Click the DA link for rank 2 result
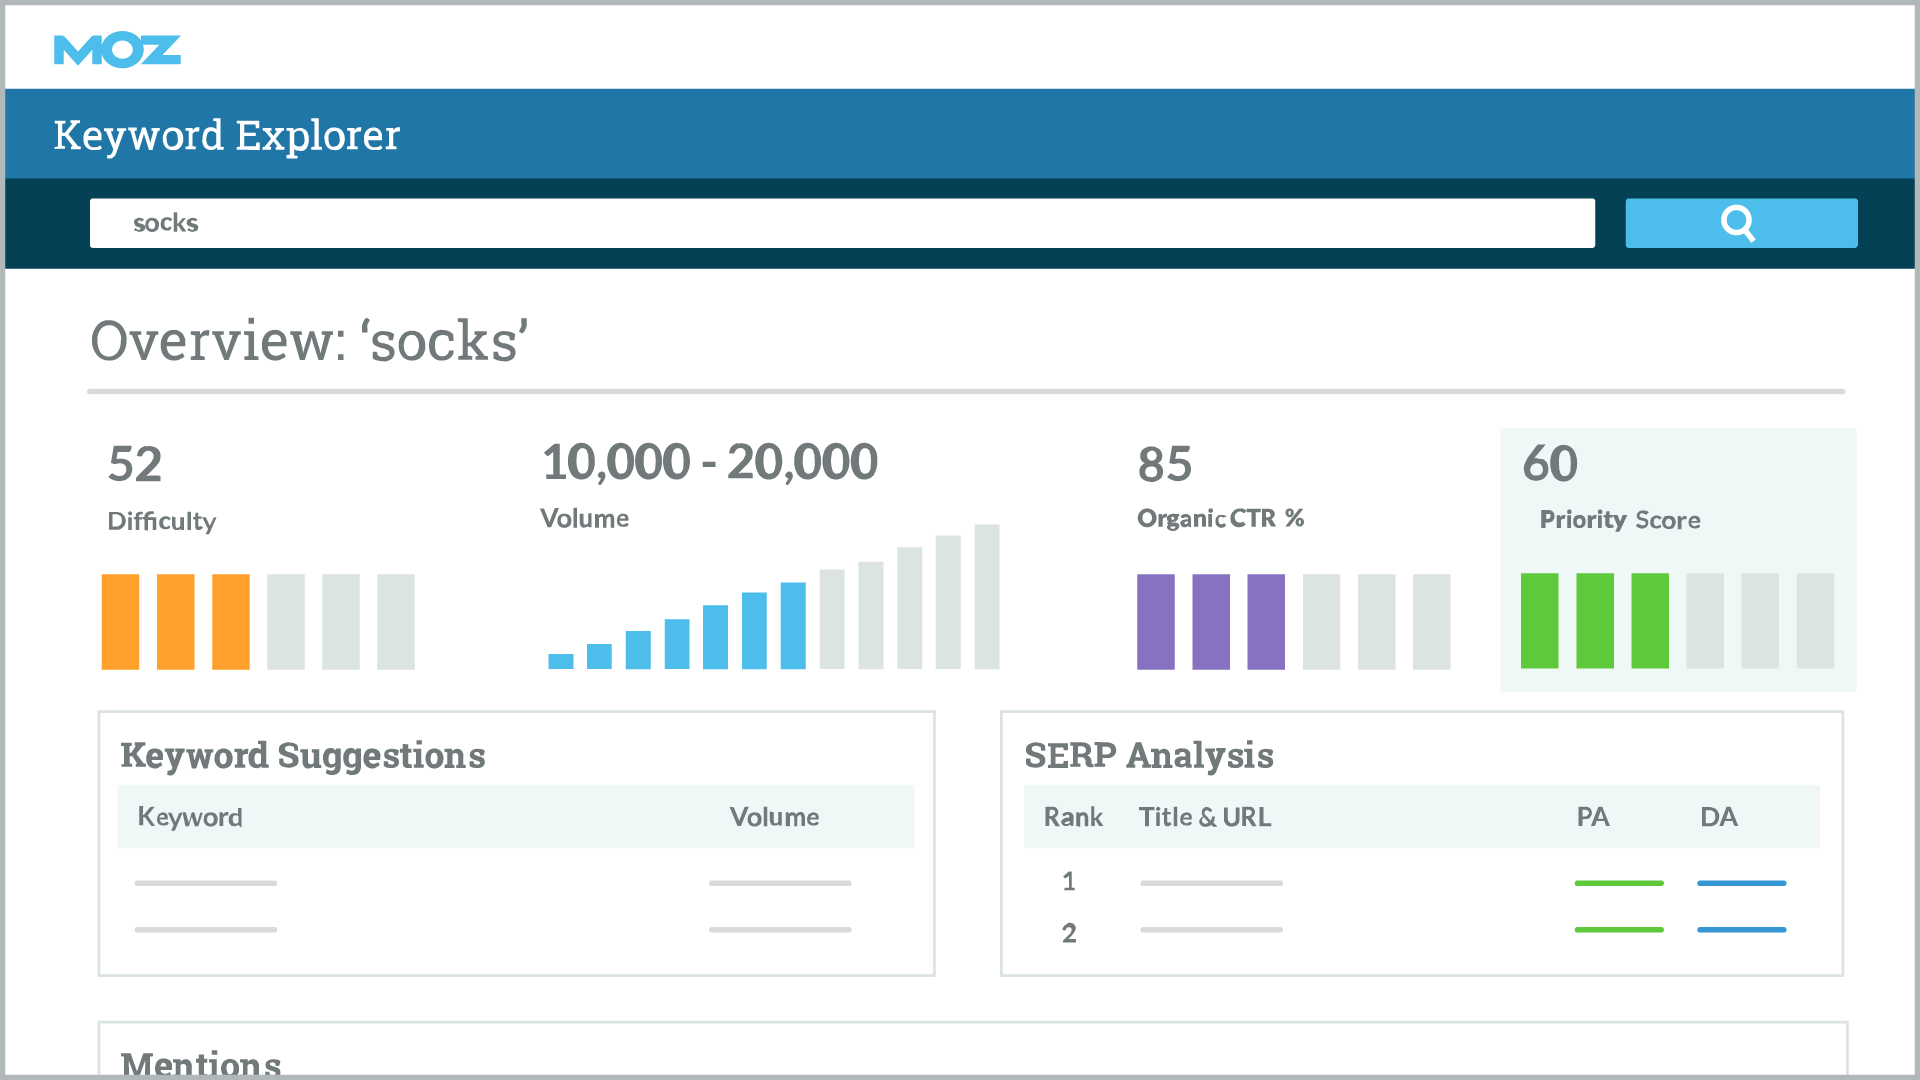 (x=1741, y=929)
